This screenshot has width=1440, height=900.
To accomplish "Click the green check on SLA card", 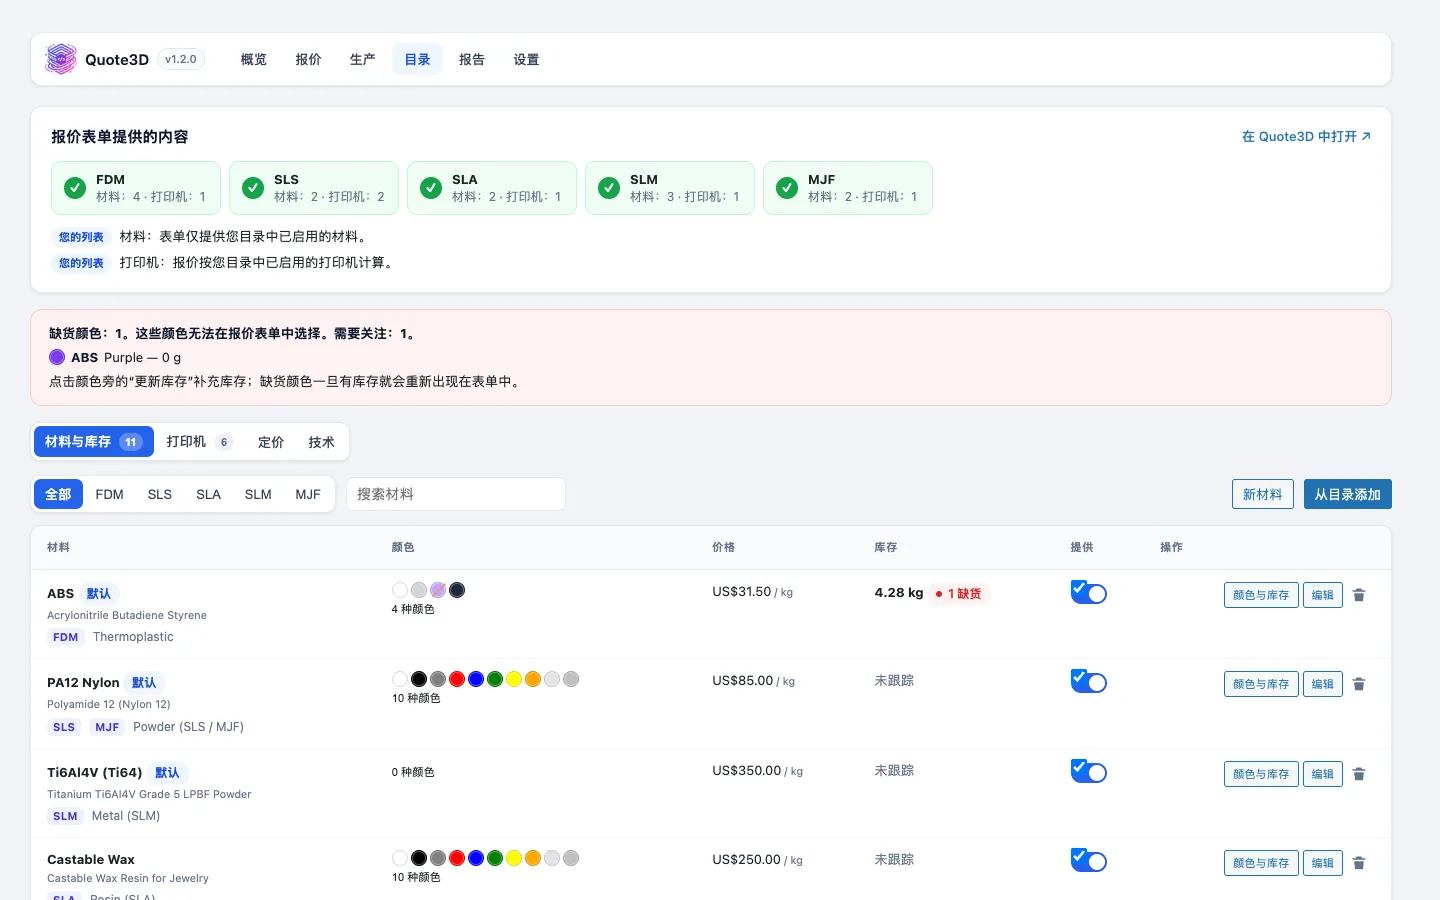I will [x=431, y=188].
